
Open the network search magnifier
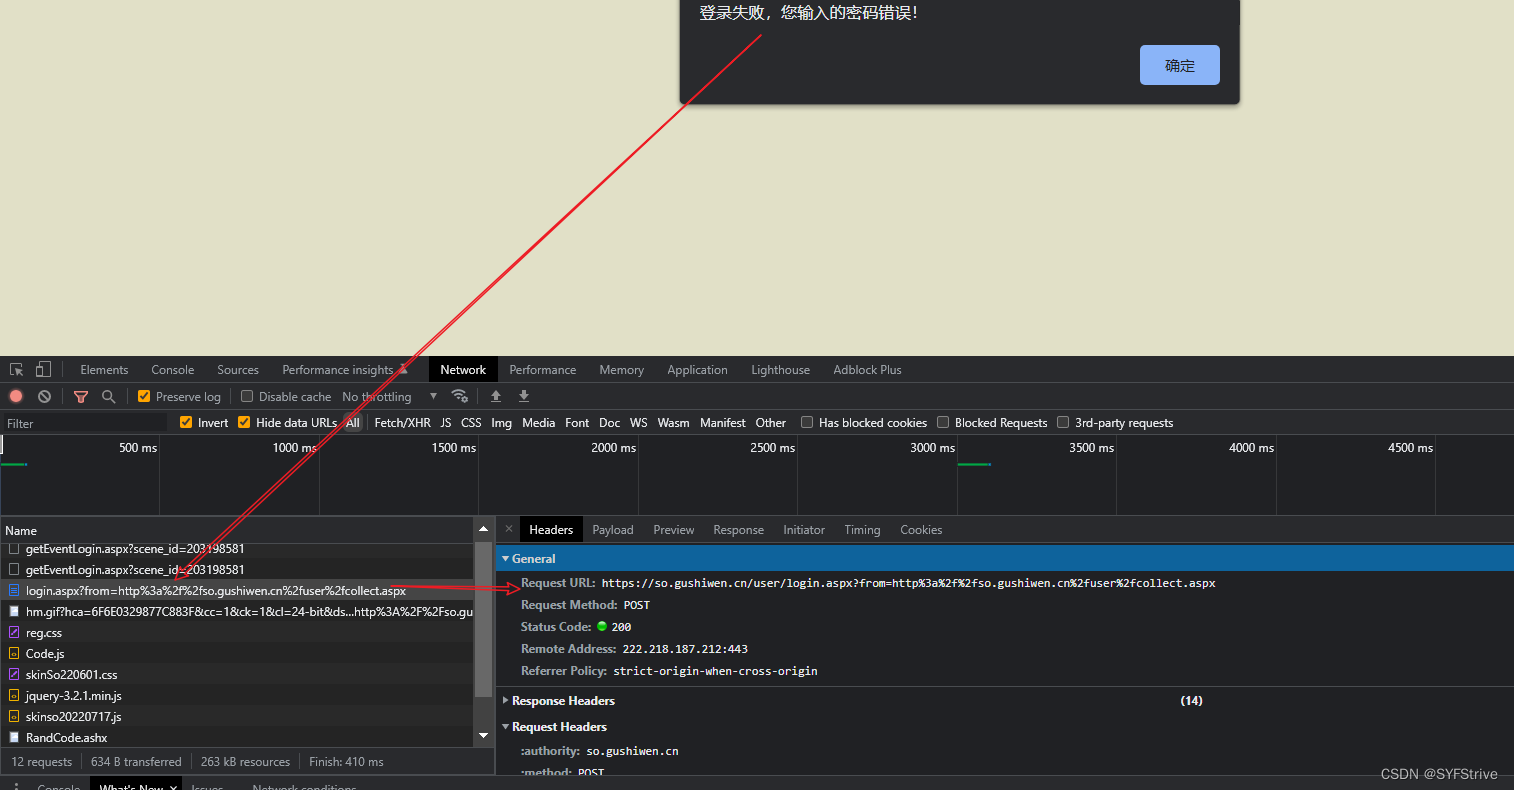[x=108, y=396]
